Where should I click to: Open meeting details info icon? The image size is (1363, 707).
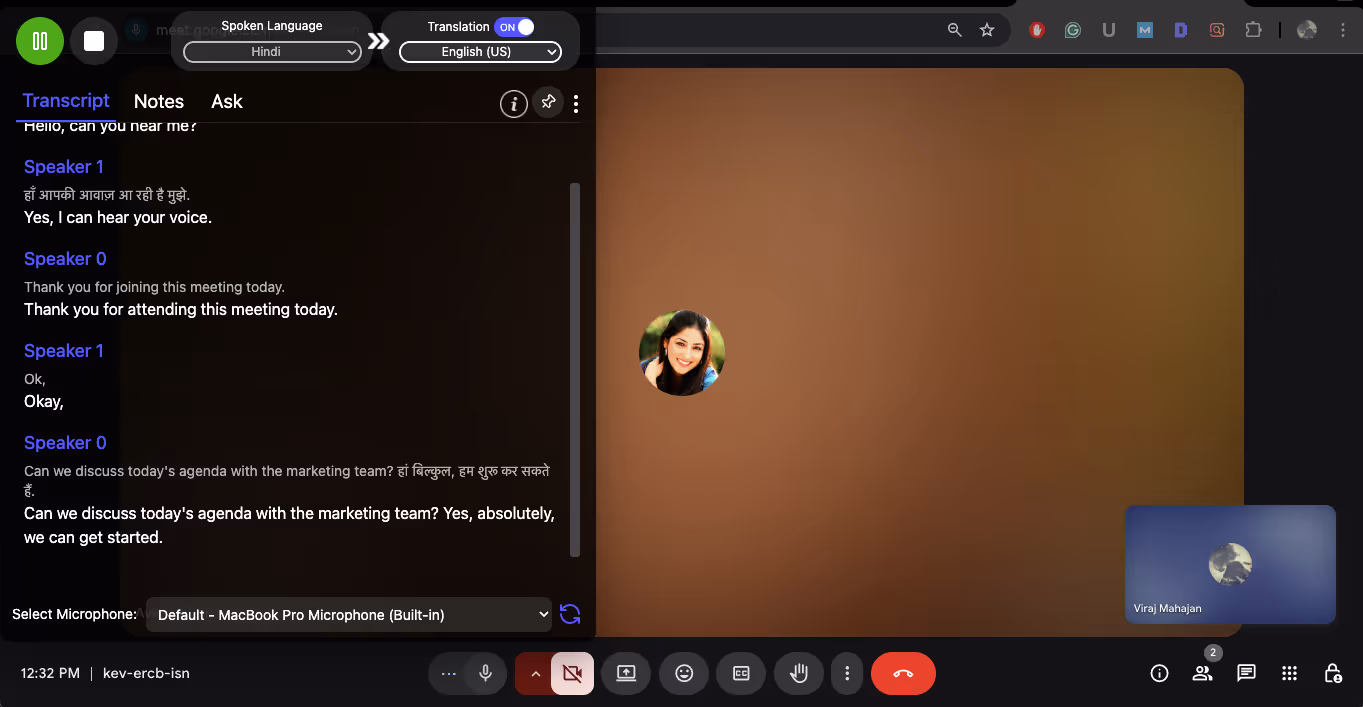pyautogui.click(x=1160, y=673)
